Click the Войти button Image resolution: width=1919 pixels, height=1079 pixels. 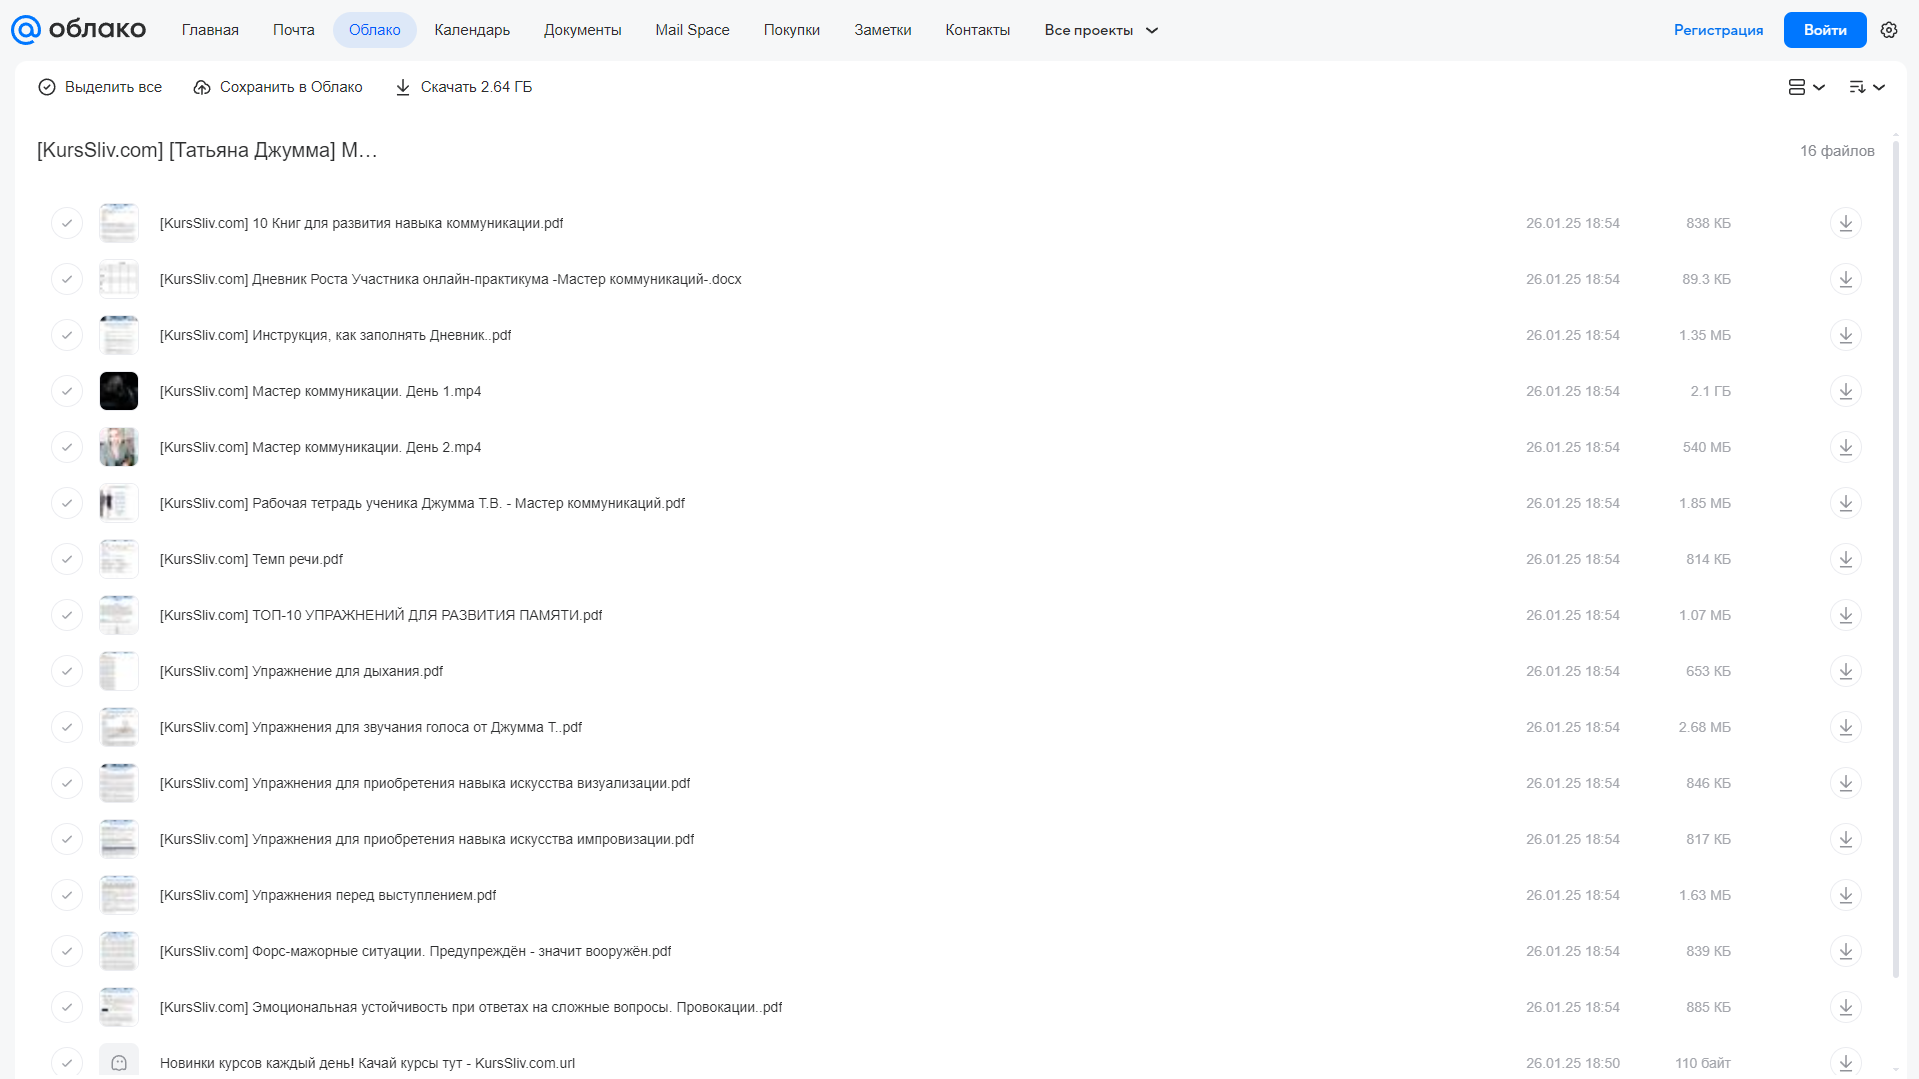point(1824,30)
